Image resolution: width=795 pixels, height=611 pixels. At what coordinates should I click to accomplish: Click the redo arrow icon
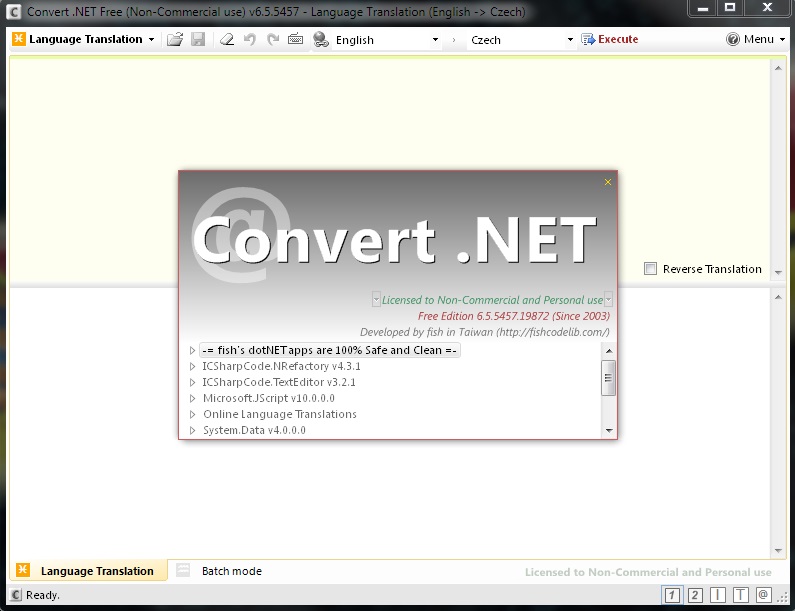[x=272, y=40]
